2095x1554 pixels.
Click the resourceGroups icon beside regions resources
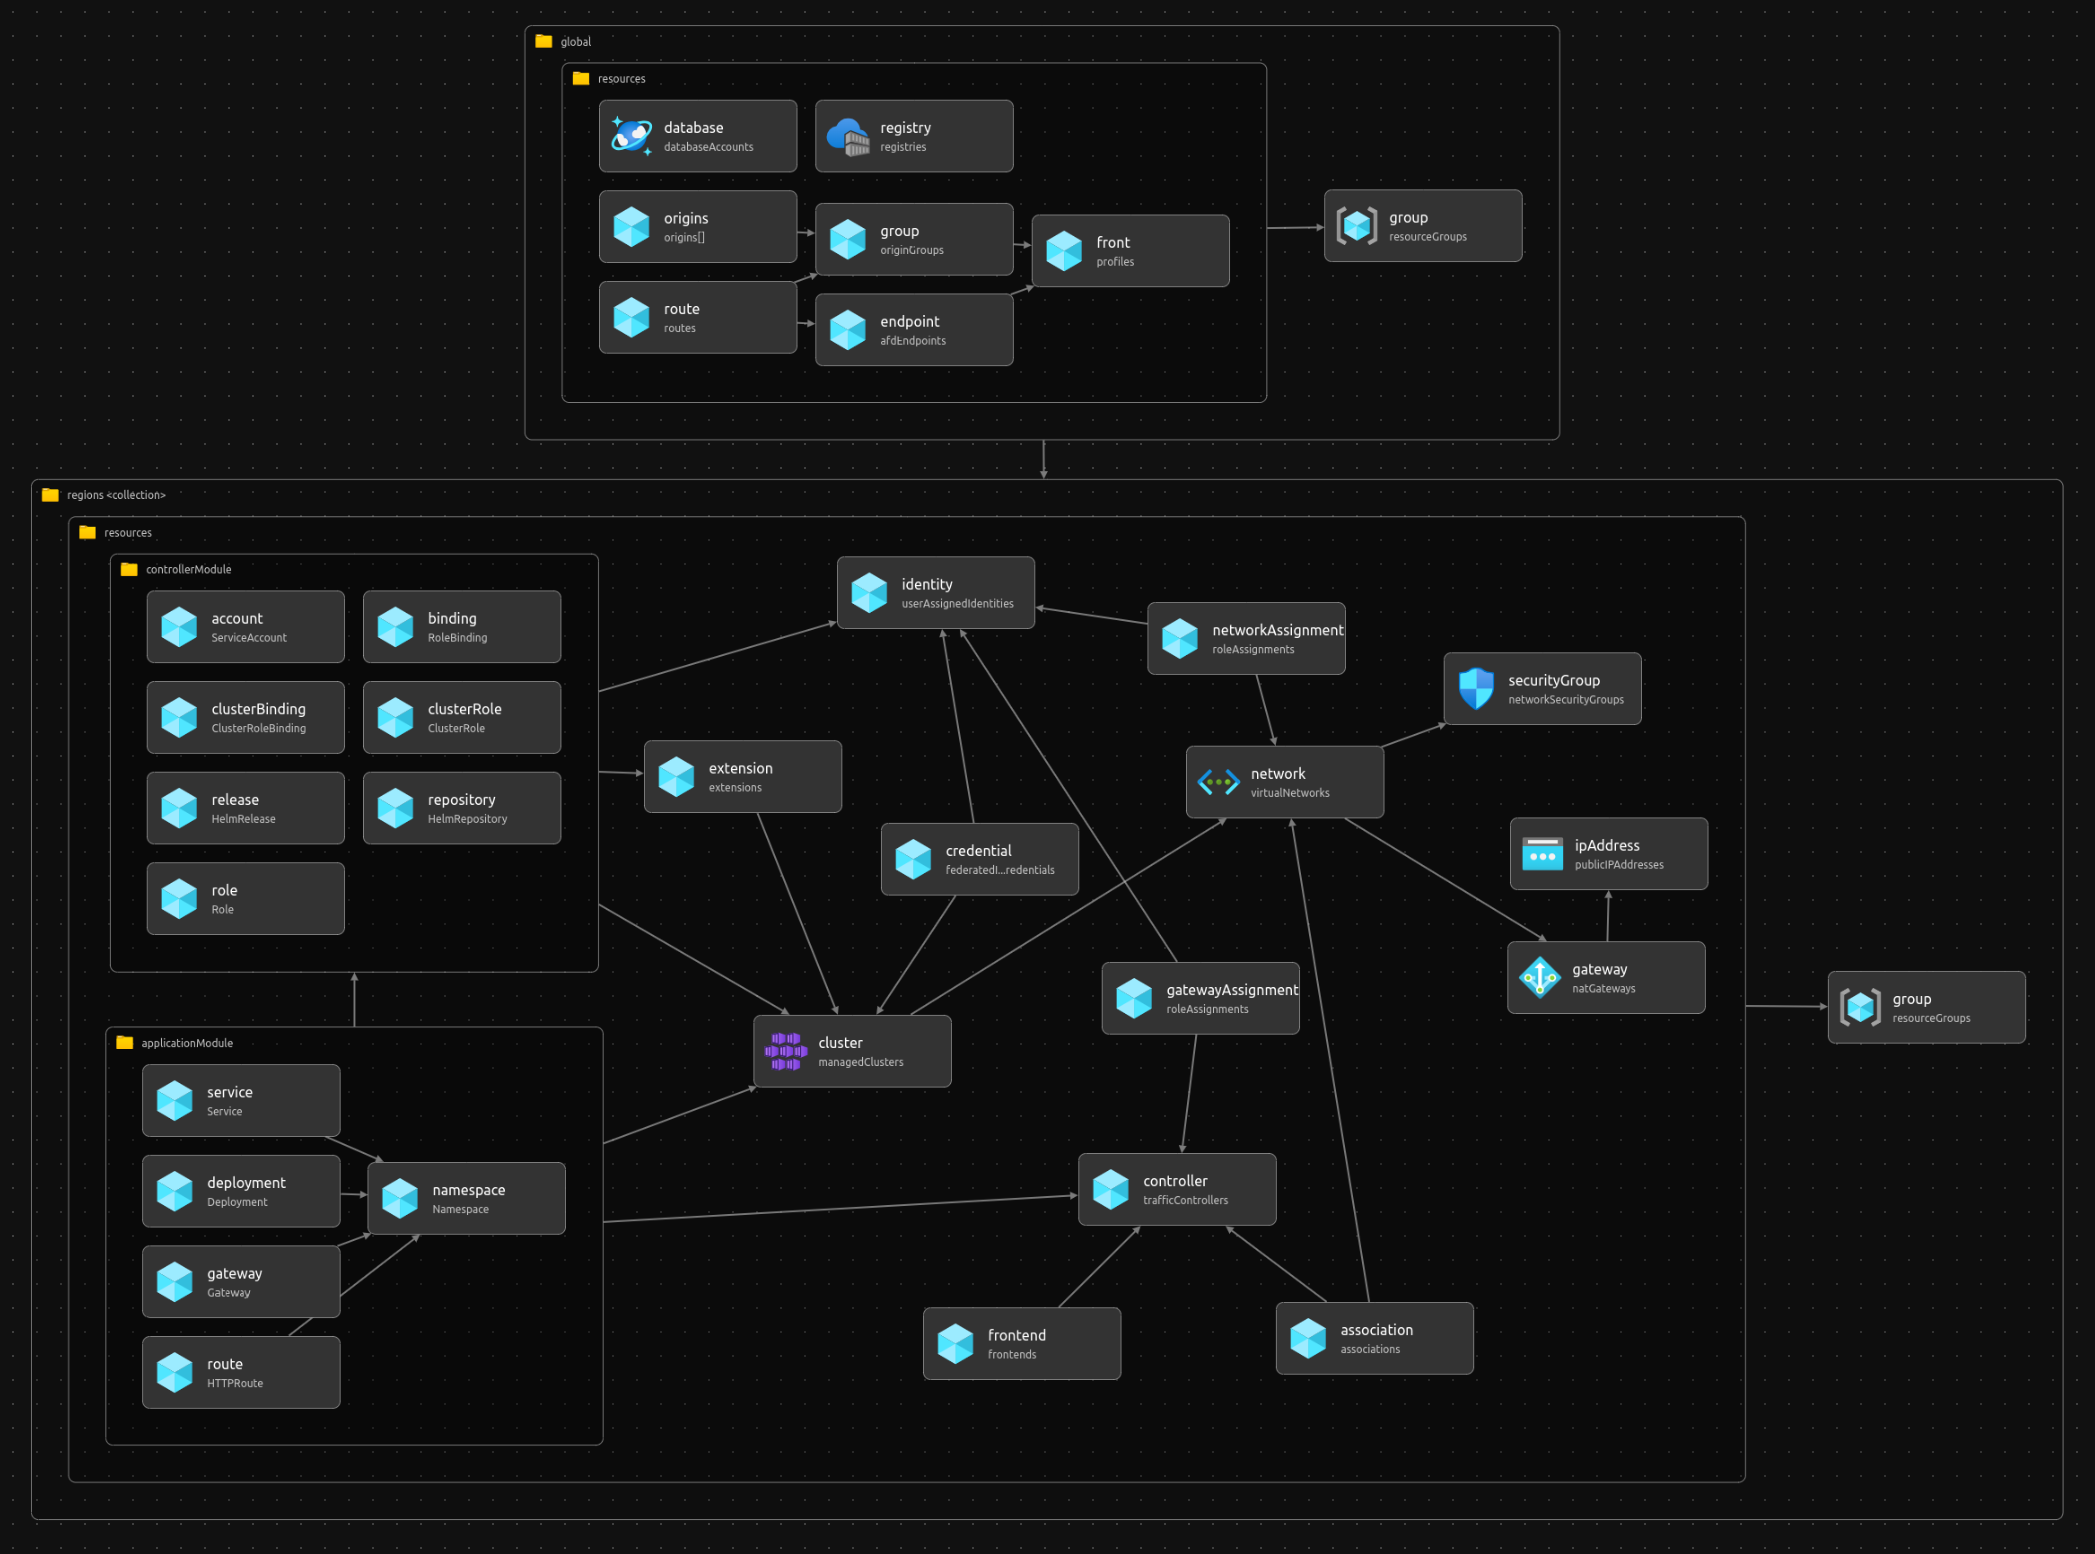[x=1861, y=1007]
